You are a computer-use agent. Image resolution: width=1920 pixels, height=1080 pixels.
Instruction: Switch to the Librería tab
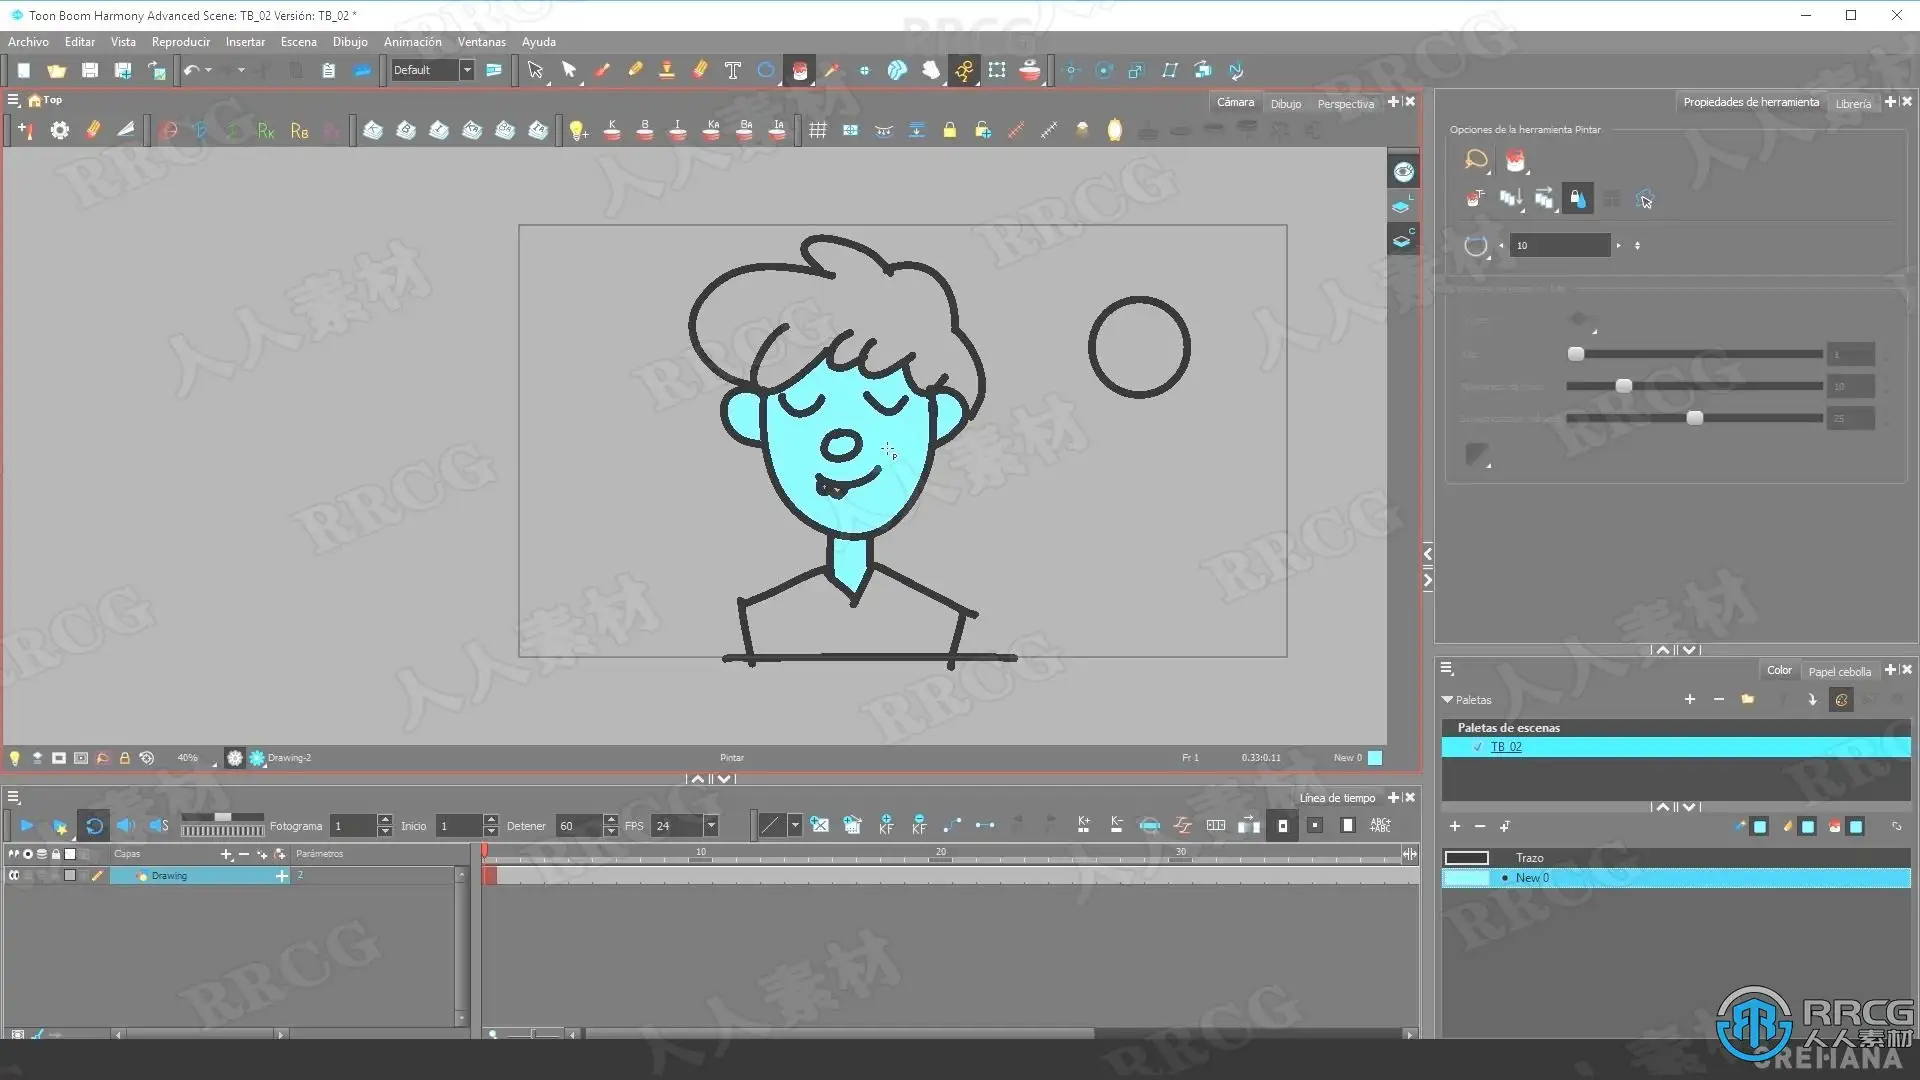[1852, 103]
